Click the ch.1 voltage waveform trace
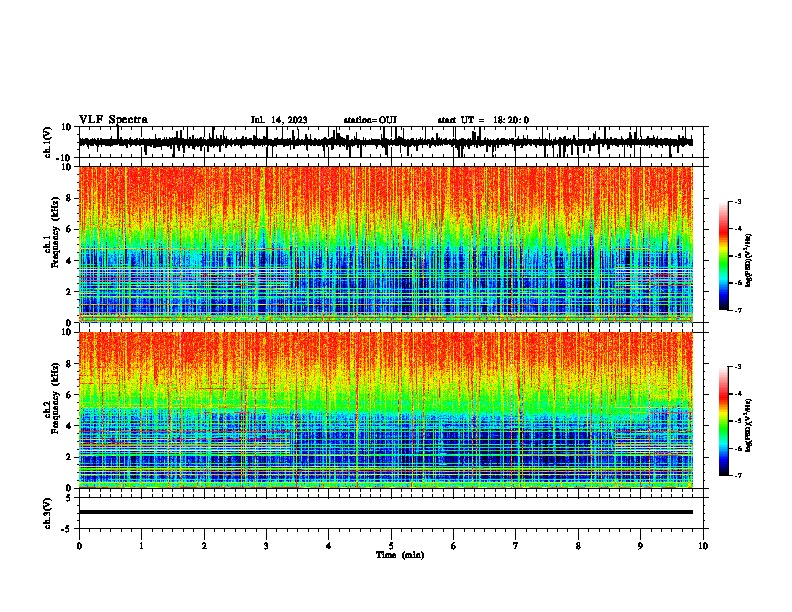The width and height of the screenshot is (792, 612). [385, 142]
